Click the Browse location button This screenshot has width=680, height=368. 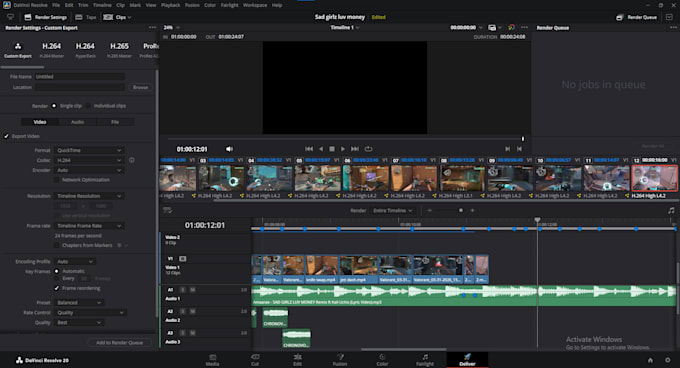point(140,87)
